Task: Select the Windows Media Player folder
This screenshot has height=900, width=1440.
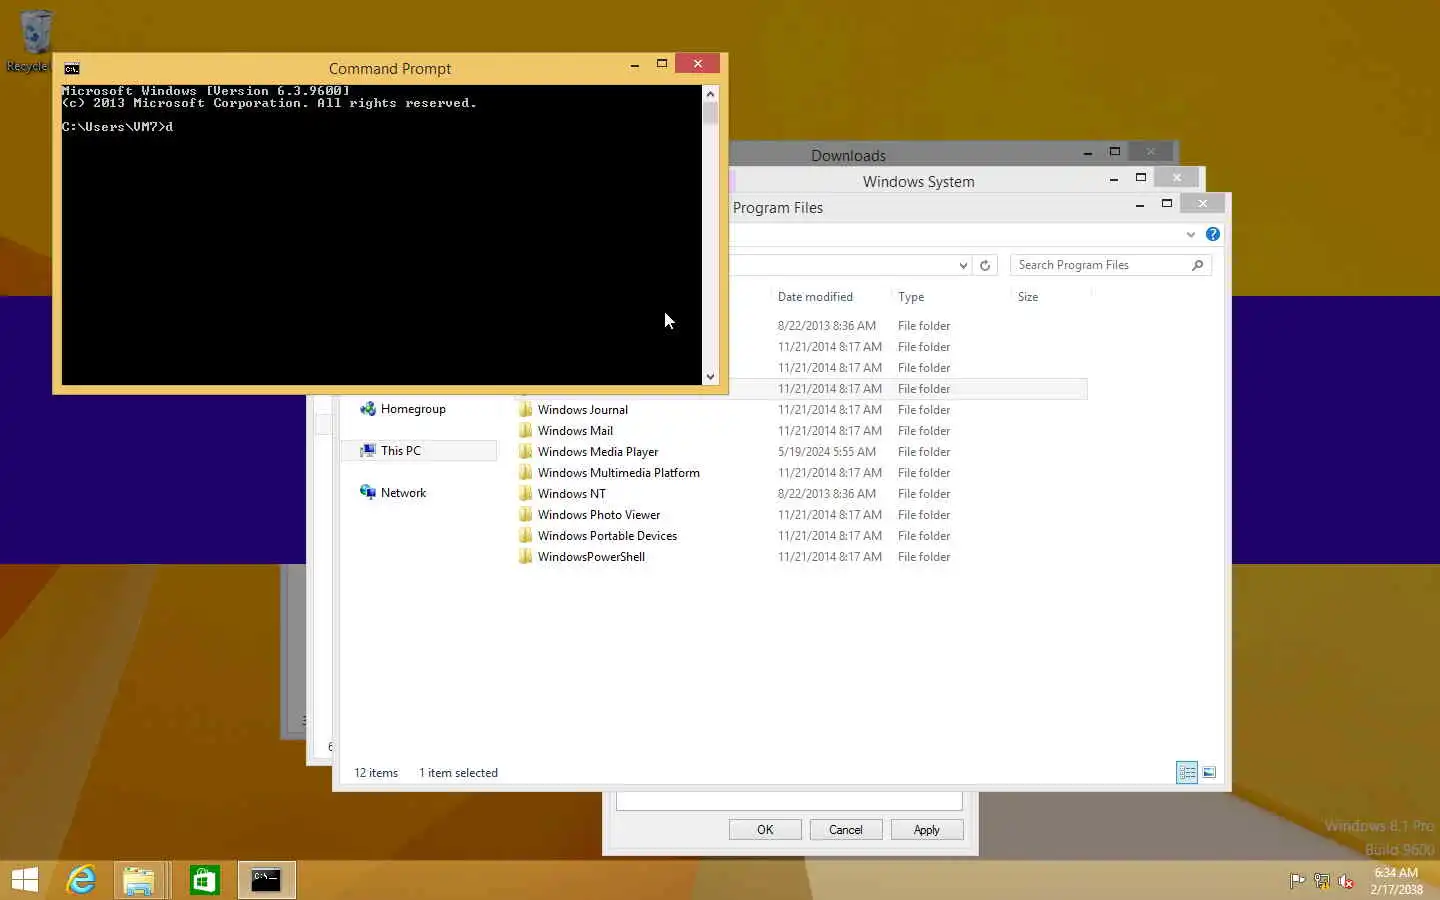Action: pos(598,452)
